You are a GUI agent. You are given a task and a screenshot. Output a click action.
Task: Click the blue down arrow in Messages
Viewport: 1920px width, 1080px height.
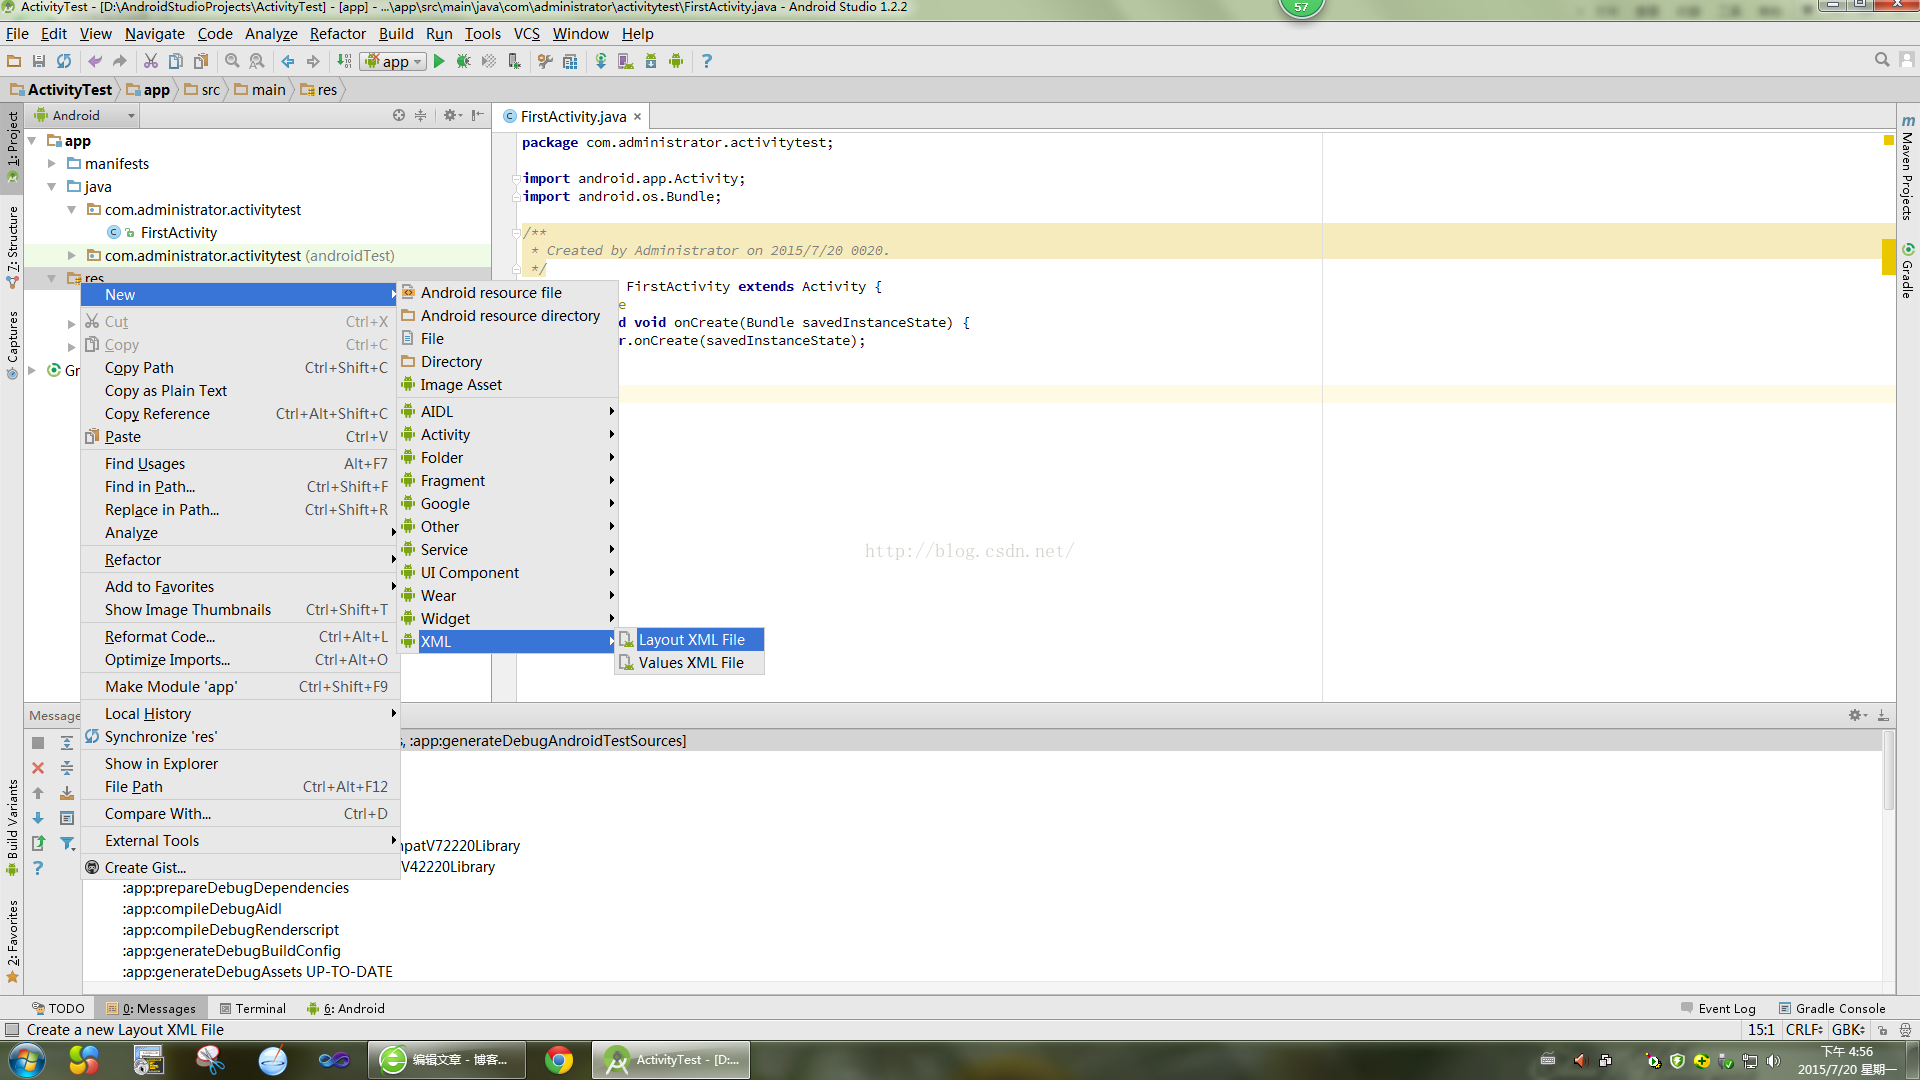38,818
